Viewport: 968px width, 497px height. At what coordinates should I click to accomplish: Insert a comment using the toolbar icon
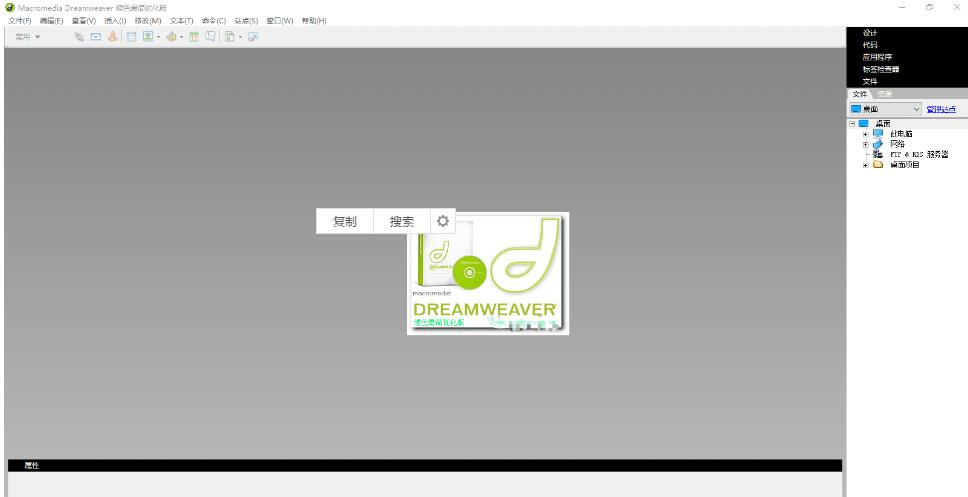(211, 37)
